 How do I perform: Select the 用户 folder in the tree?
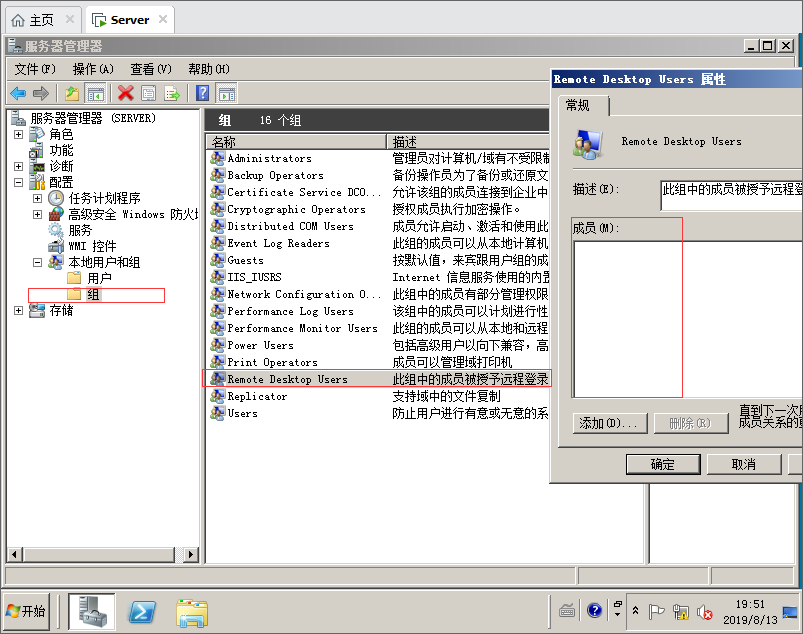[99, 278]
